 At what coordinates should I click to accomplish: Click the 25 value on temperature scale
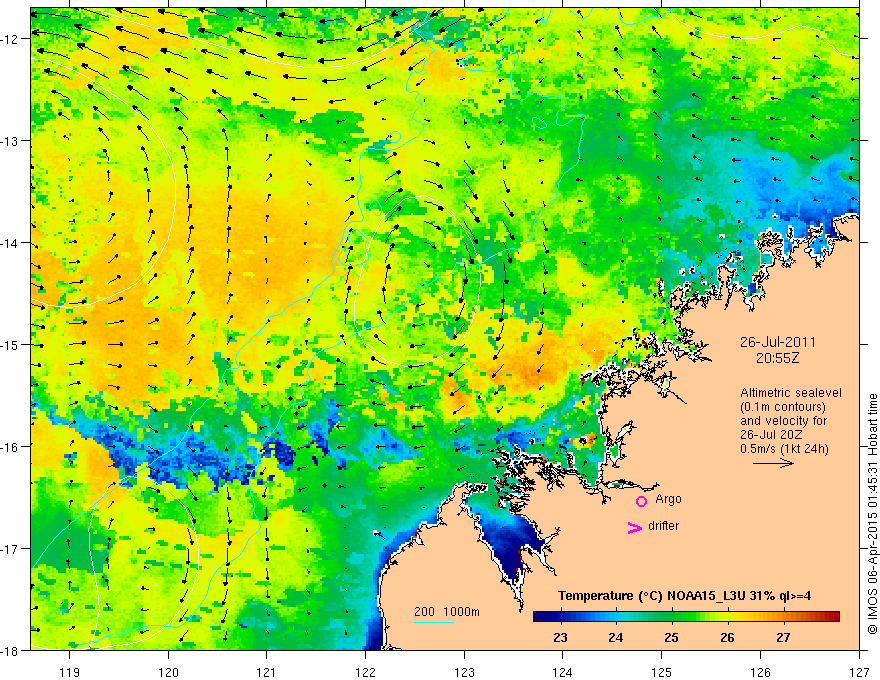(x=671, y=638)
